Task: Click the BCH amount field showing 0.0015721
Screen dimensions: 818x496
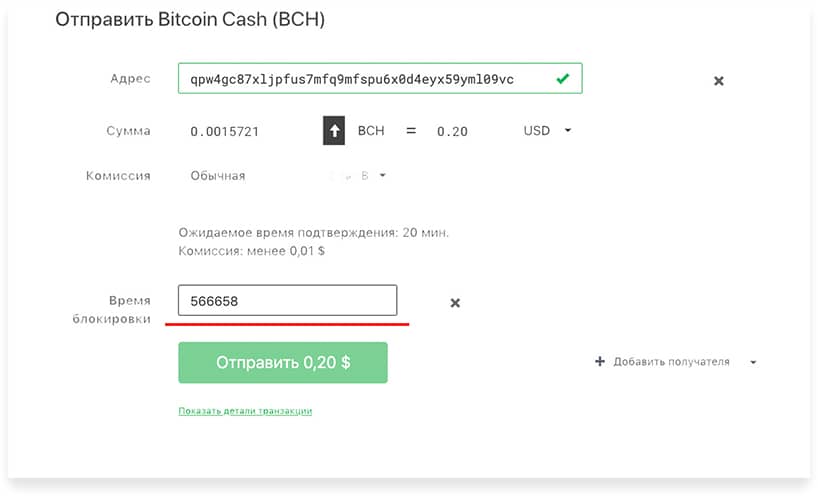Action: point(224,131)
